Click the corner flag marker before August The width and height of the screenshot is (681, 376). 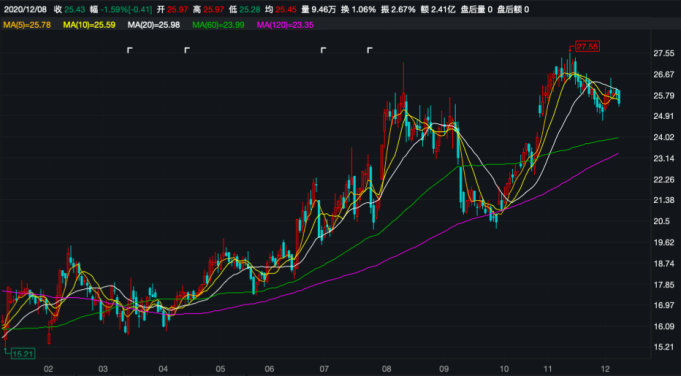pyautogui.click(x=369, y=50)
